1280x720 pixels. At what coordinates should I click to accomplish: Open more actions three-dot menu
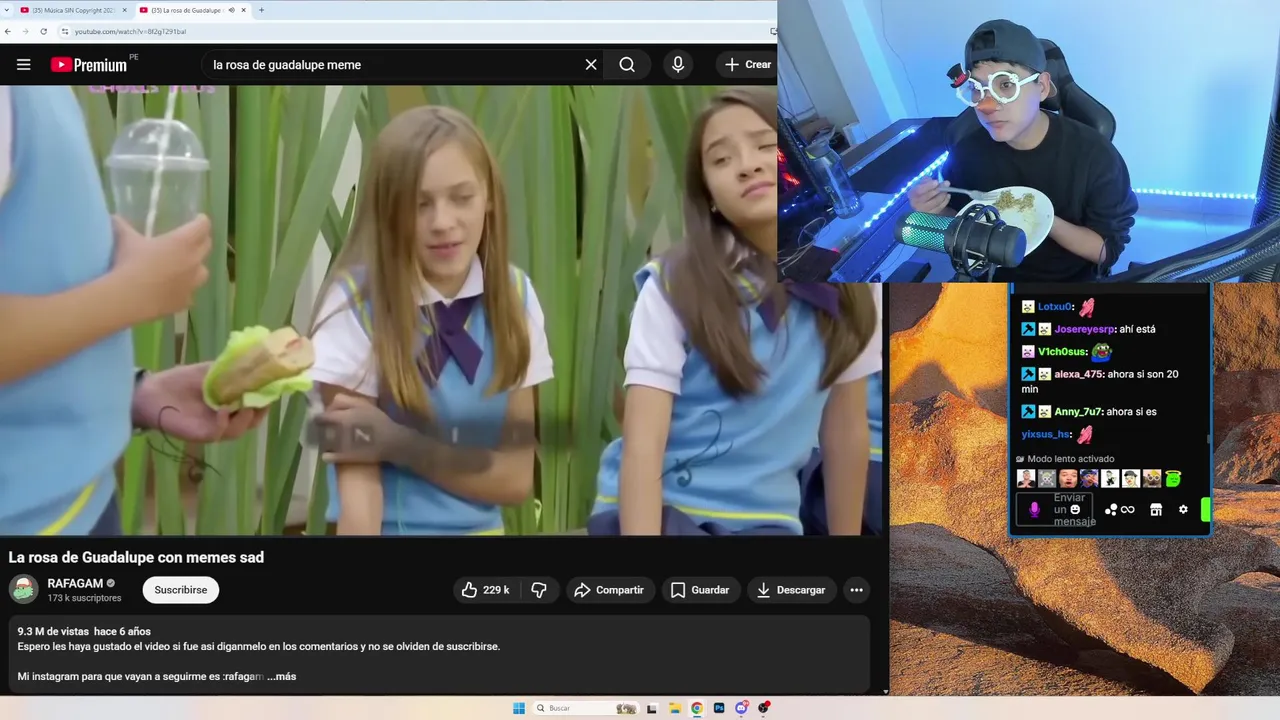856,590
